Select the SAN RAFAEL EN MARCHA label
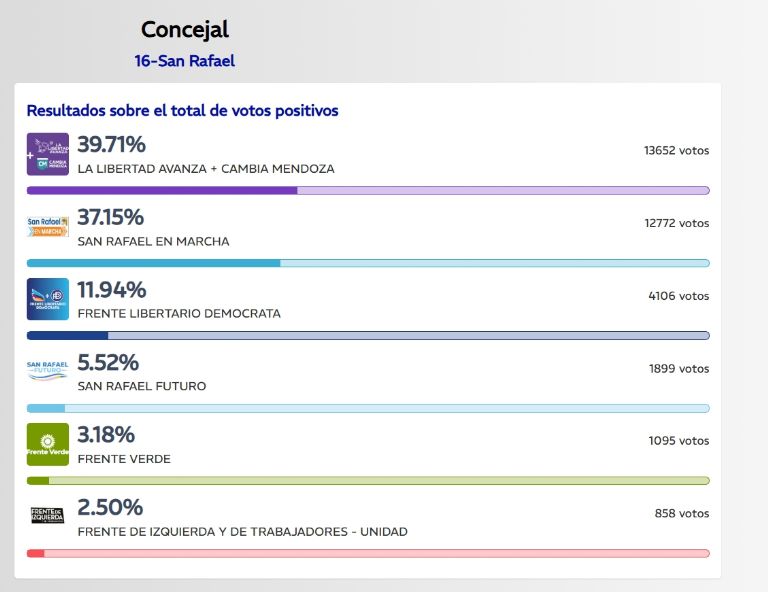 pos(153,241)
